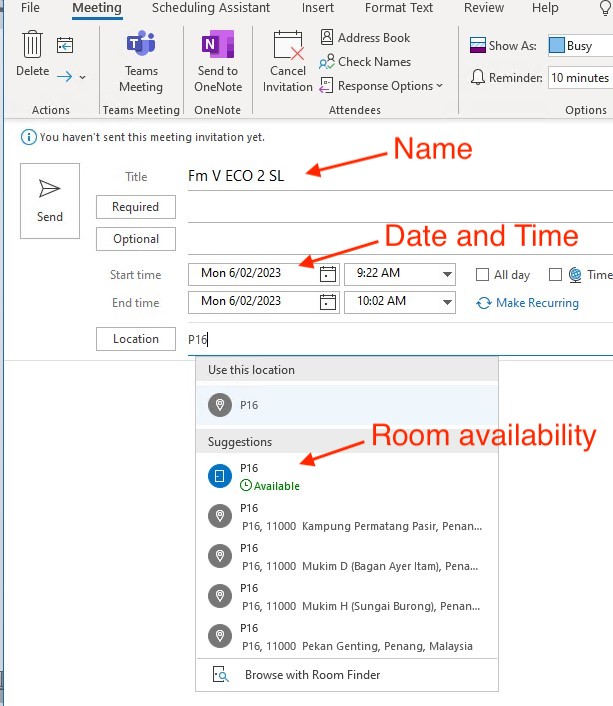613x706 pixels.
Task: Expand Response Options menu
Action: coord(381,86)
